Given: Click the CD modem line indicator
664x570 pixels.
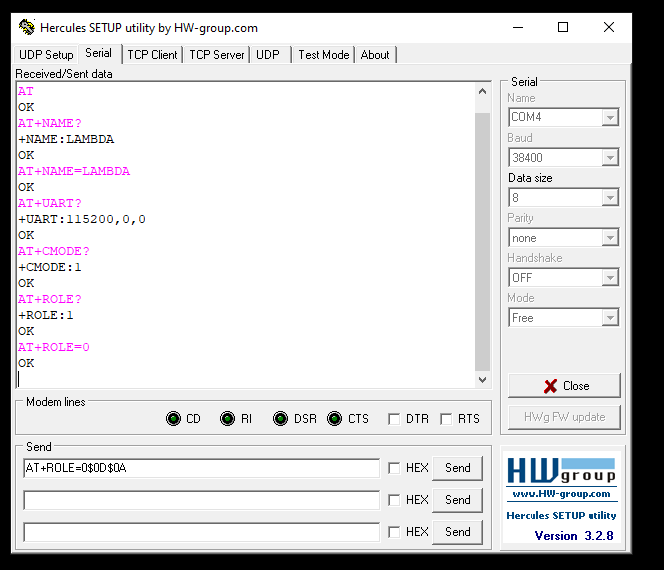Looking at the screenshot, I should click(x=173, y=418).
